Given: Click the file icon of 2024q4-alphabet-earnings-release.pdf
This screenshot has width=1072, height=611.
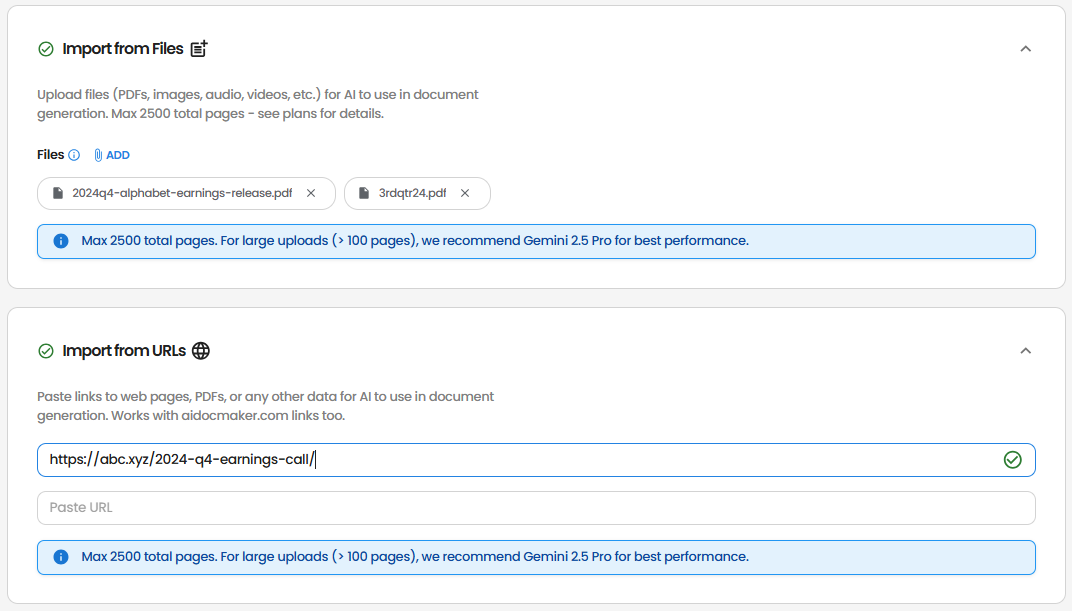Looking at the screenshot, I should pos(58,193).
